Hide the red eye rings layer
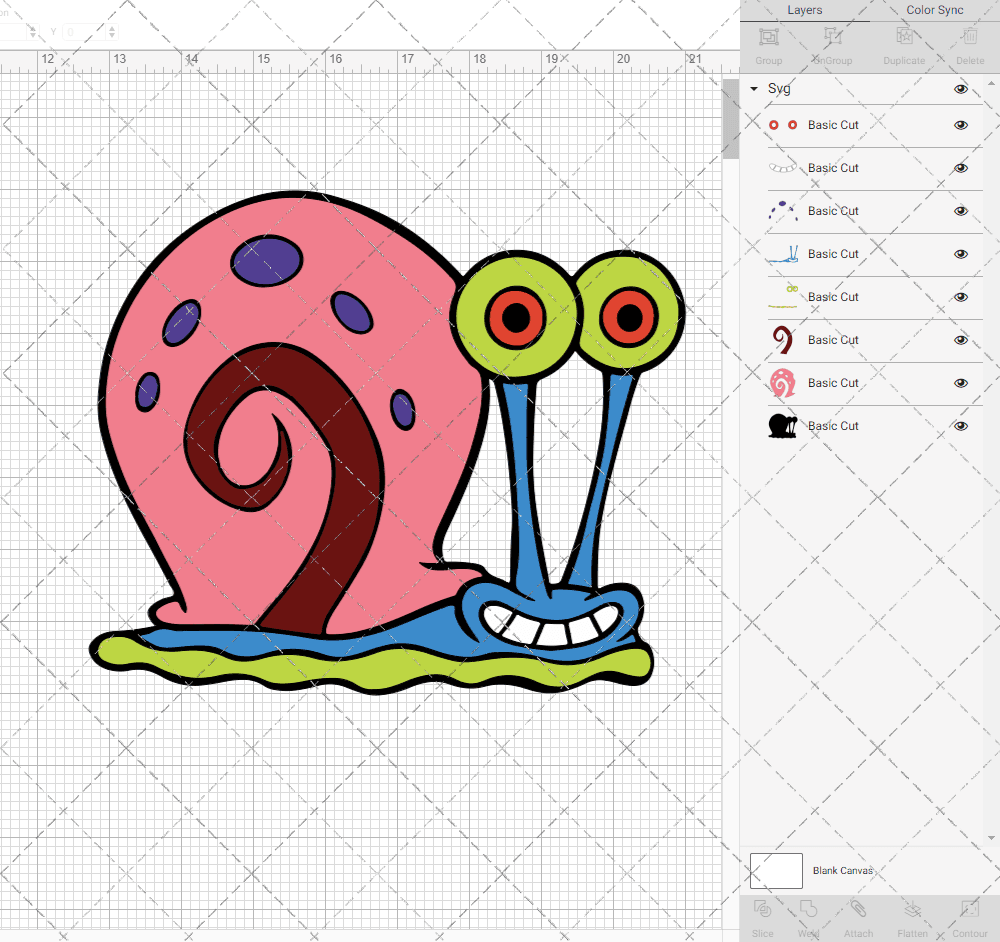1000x942 pixels. pos(960,125)
